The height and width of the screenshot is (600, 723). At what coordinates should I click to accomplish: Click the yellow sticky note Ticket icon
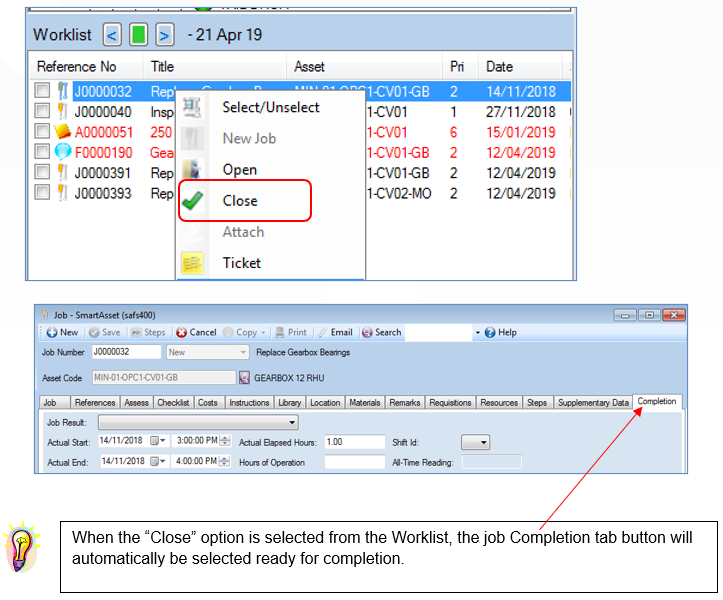click(x=192, y=263)
